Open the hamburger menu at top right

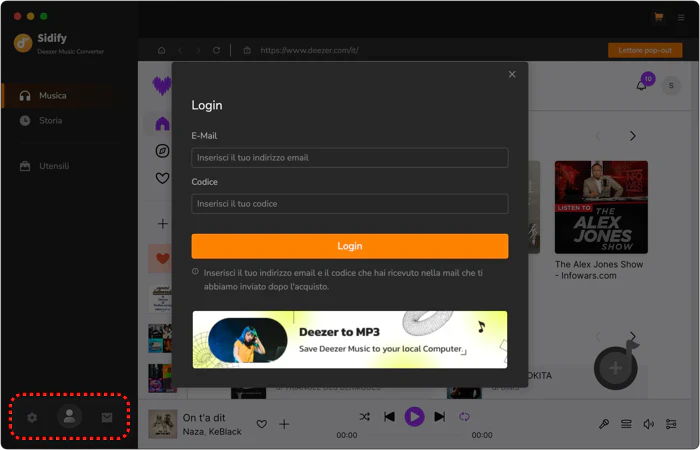tap(681, 17)
